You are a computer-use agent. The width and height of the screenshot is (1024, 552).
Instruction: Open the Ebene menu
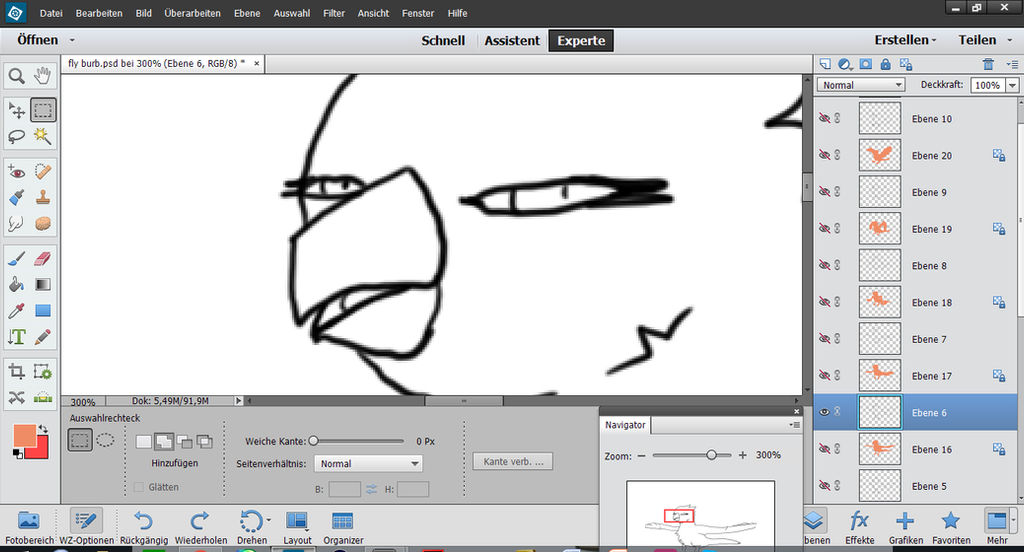point(247,13)
